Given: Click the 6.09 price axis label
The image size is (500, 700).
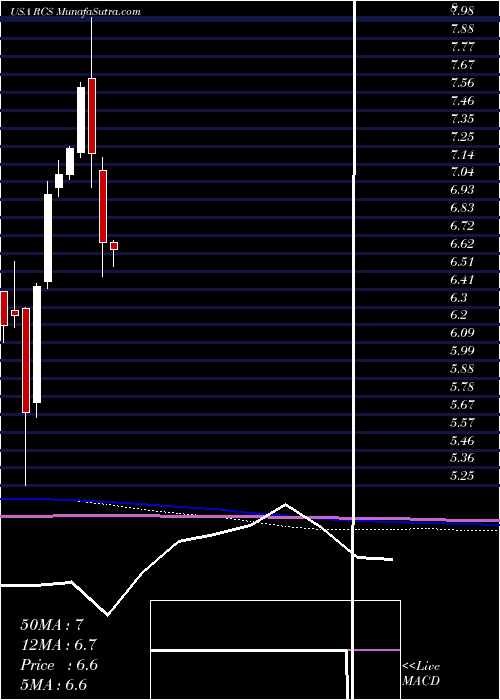Looking at the screenshot, I should [462, 333].
